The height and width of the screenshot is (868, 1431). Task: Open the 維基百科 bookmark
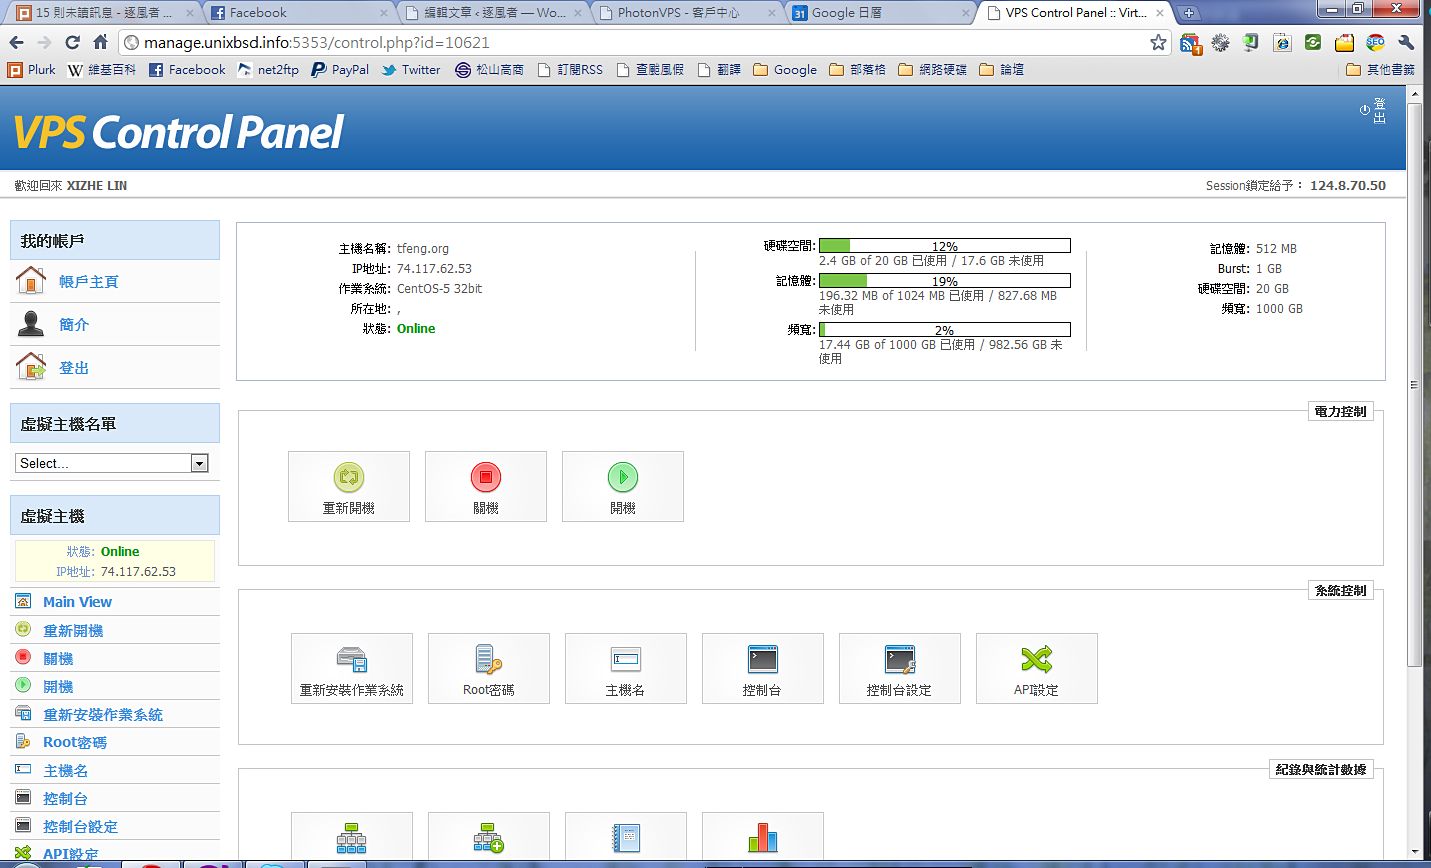tap(101, 70)
